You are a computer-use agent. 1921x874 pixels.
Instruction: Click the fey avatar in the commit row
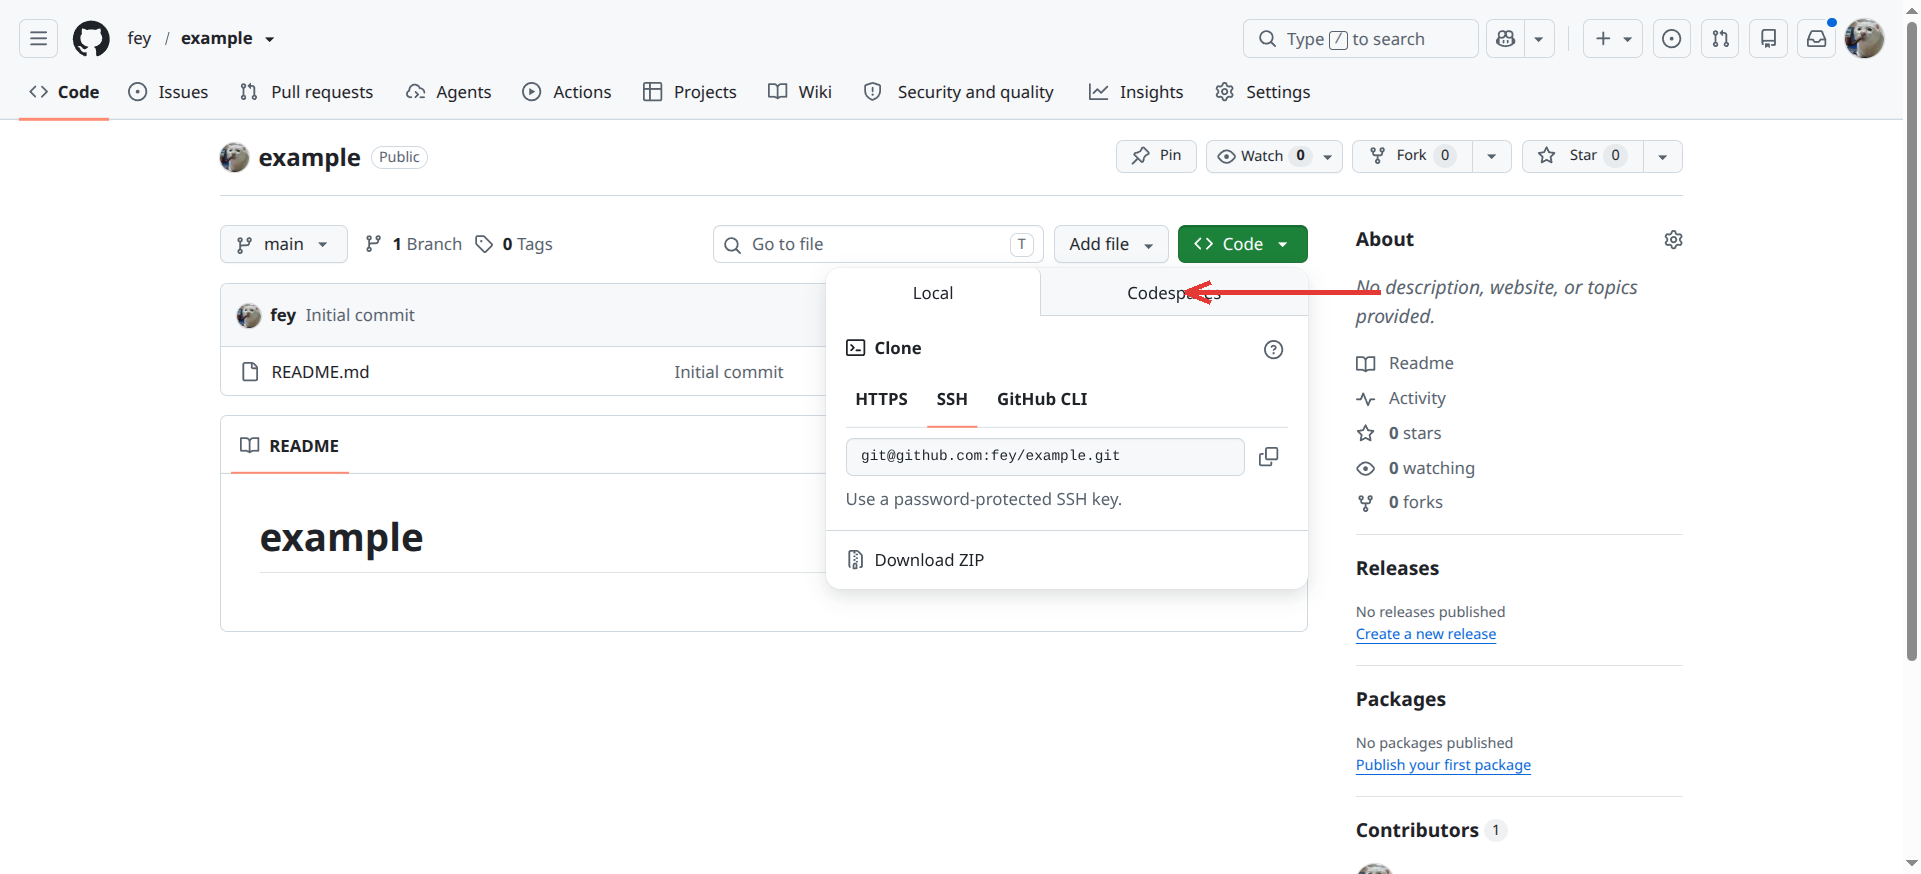(249, 316)
